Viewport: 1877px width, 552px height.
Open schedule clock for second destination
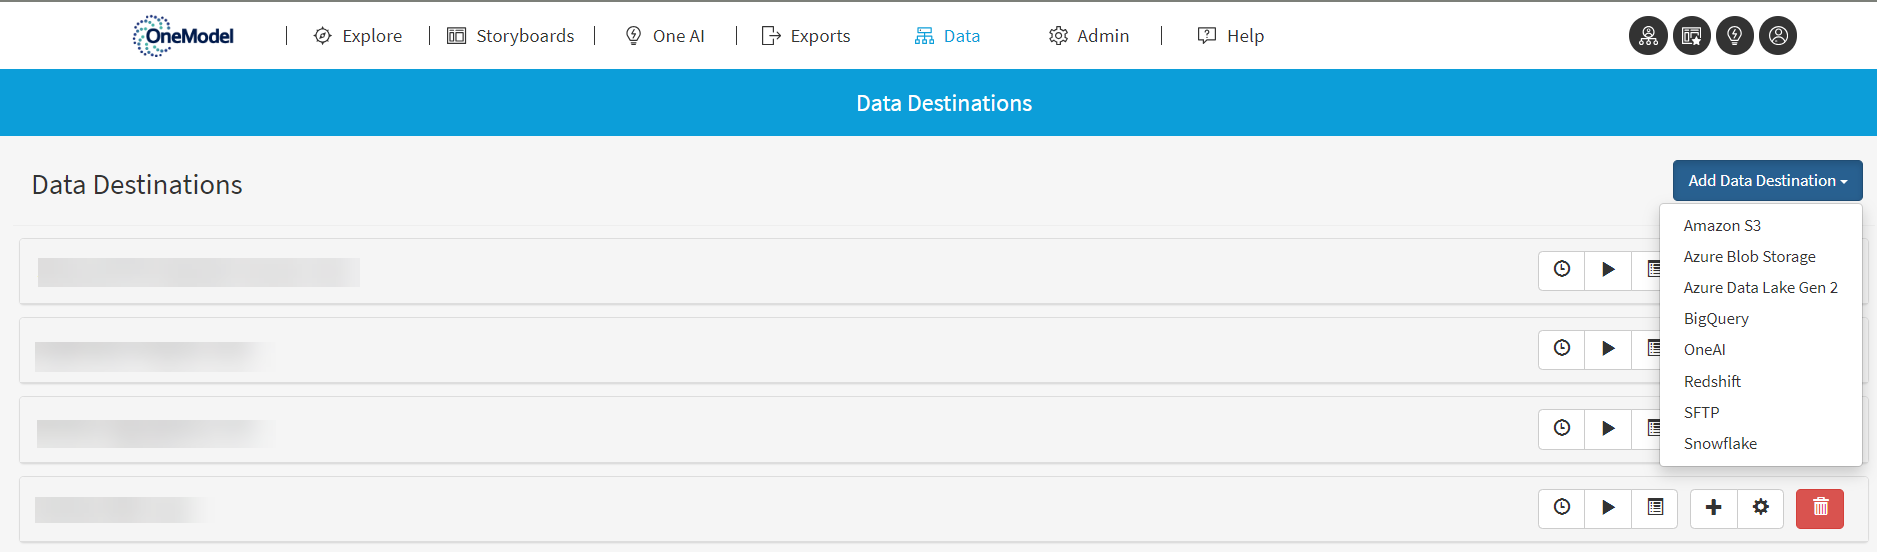1561,349
